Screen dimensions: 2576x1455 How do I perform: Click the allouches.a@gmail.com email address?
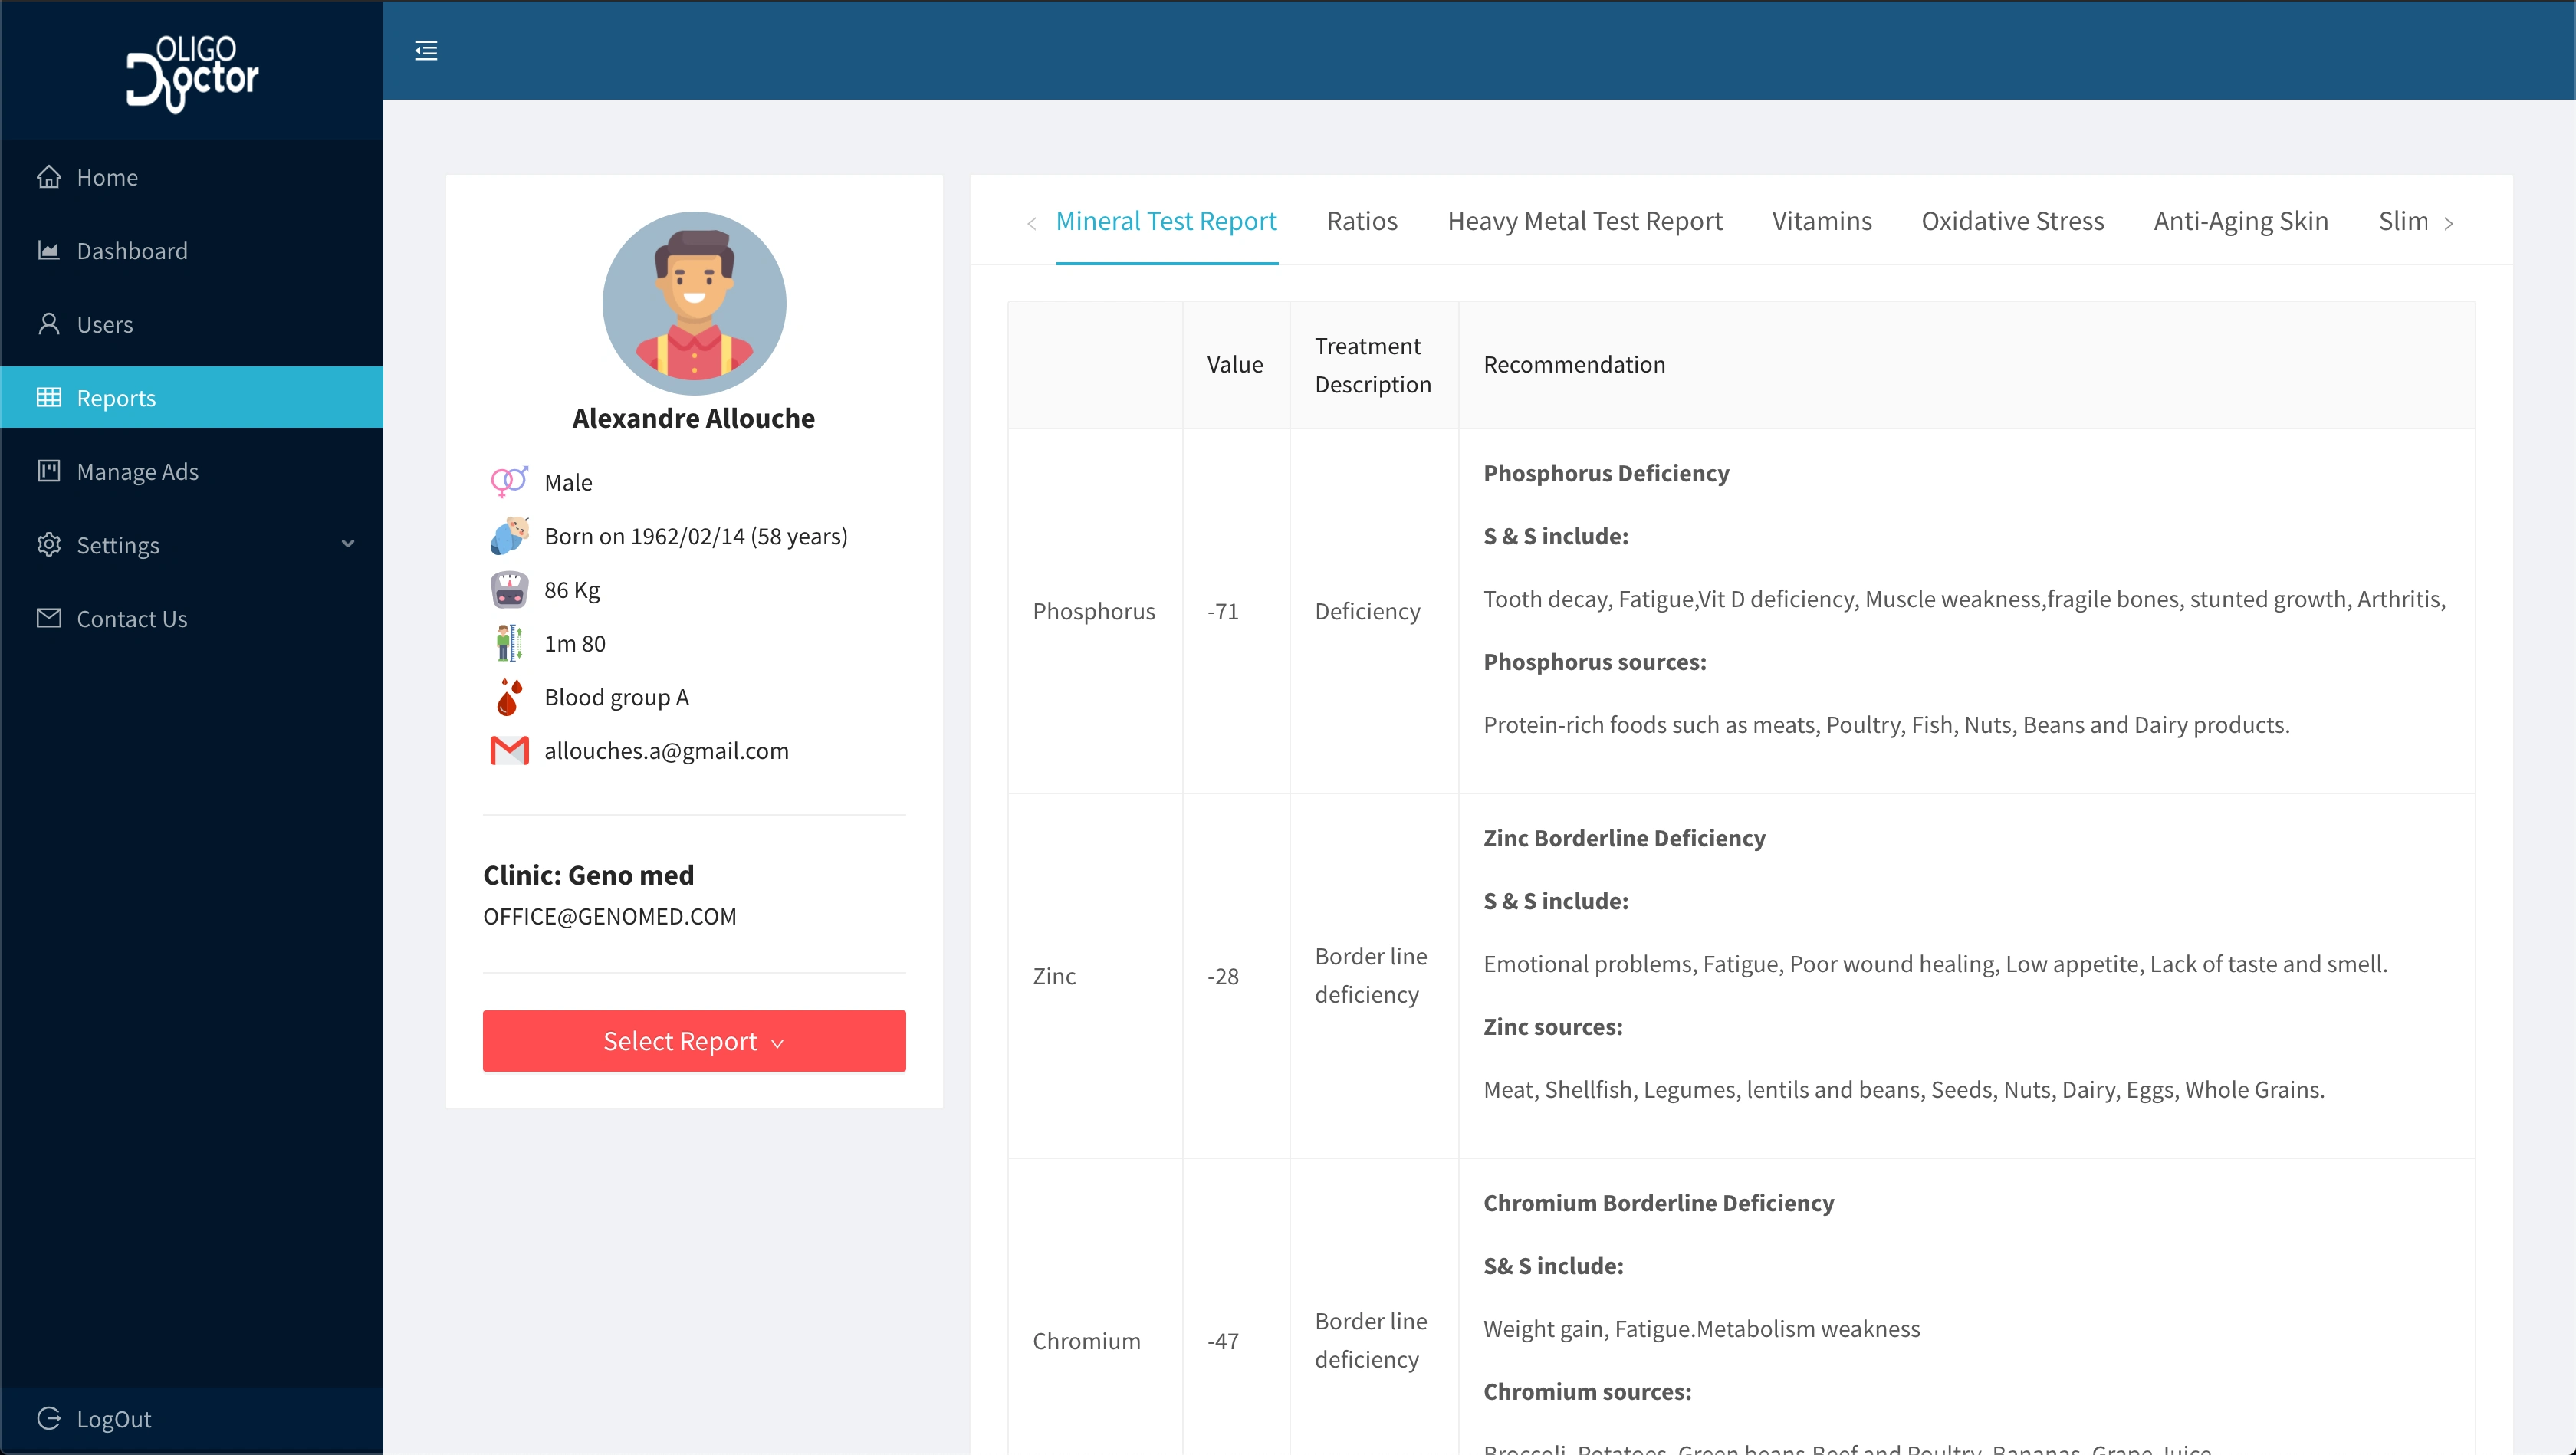click(x=666, y=750)
